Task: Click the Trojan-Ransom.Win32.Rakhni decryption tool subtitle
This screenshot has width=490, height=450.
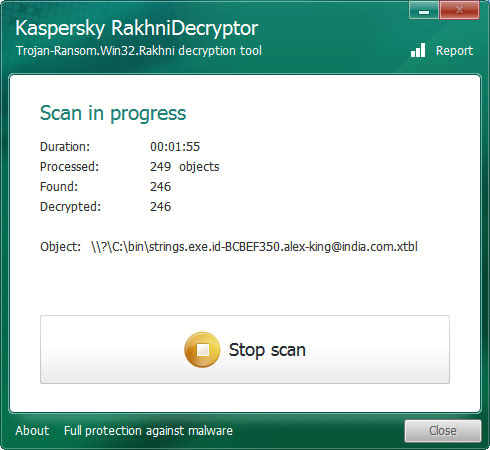Action: tap(139, 51)
